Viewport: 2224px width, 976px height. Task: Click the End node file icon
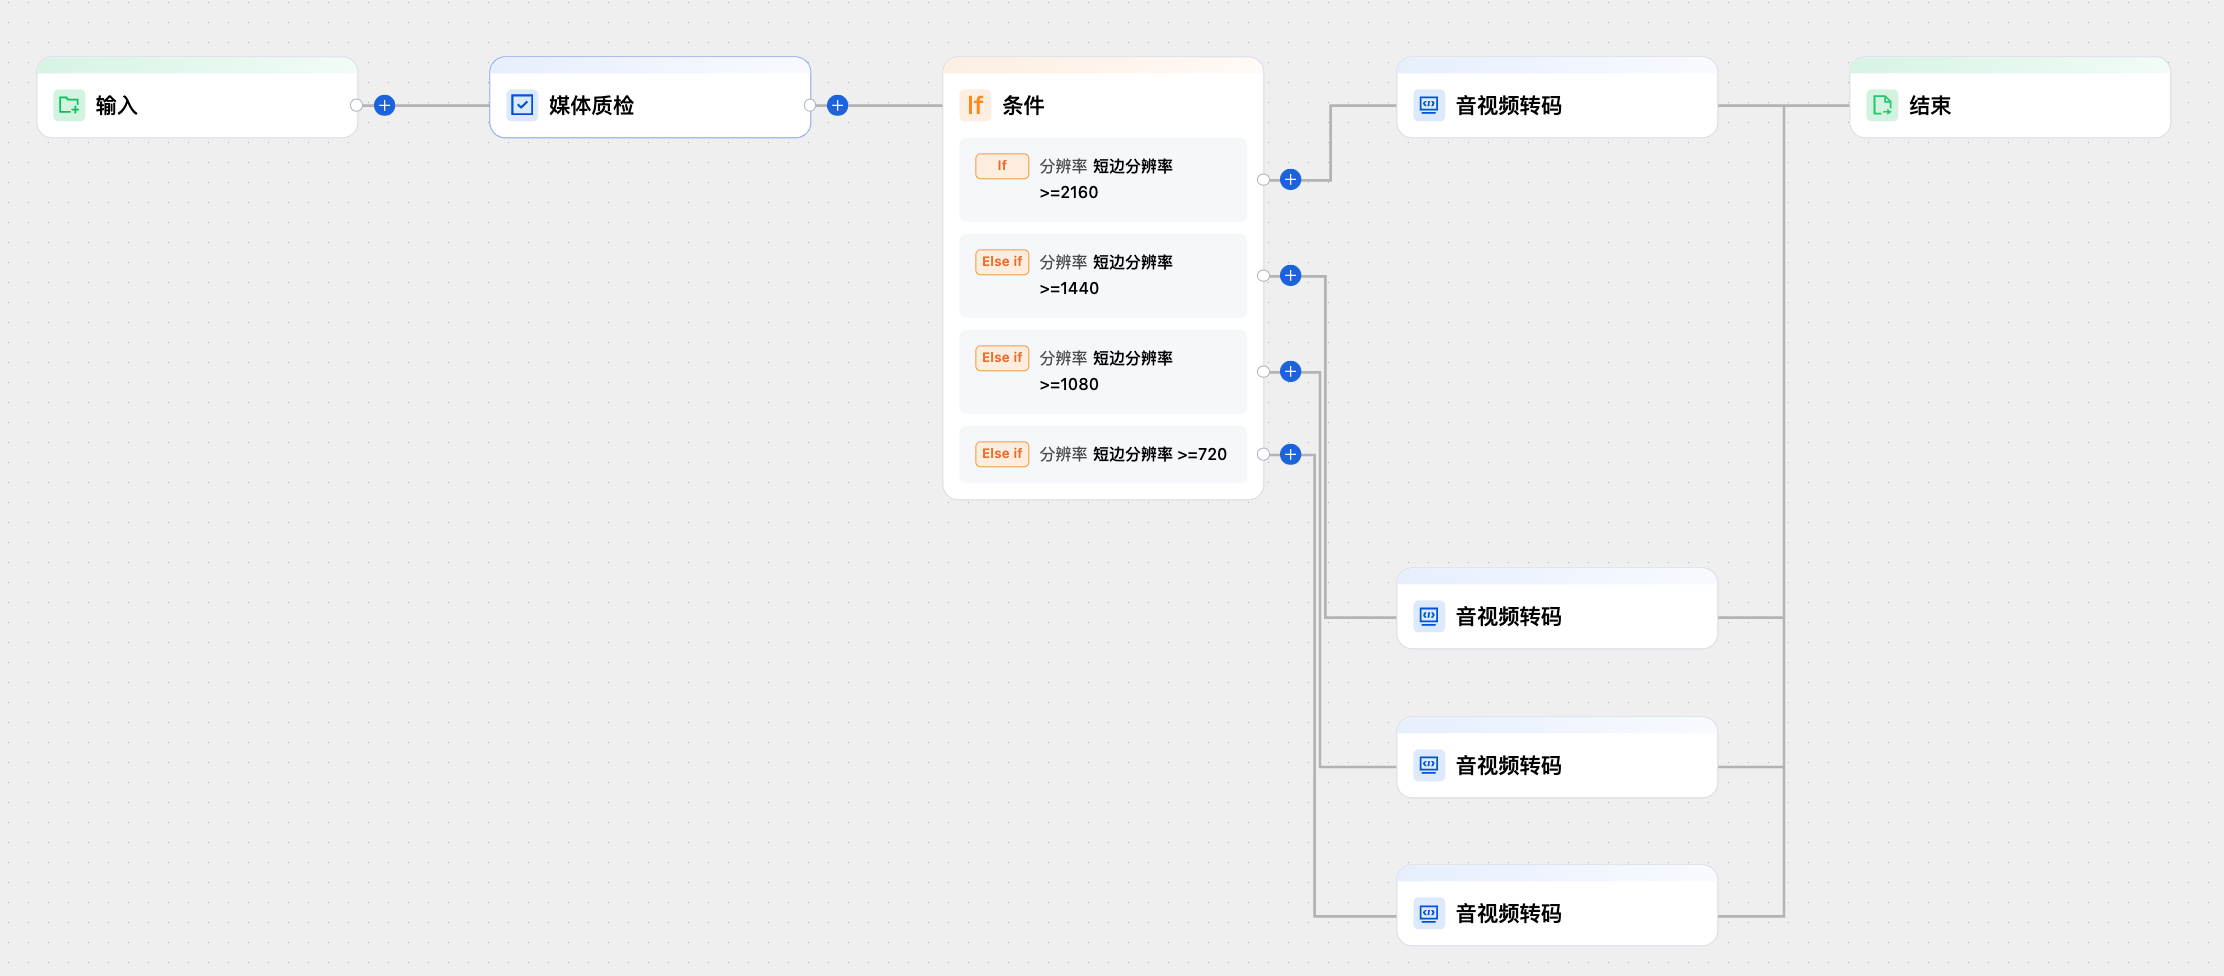(x=1882, y=105)
